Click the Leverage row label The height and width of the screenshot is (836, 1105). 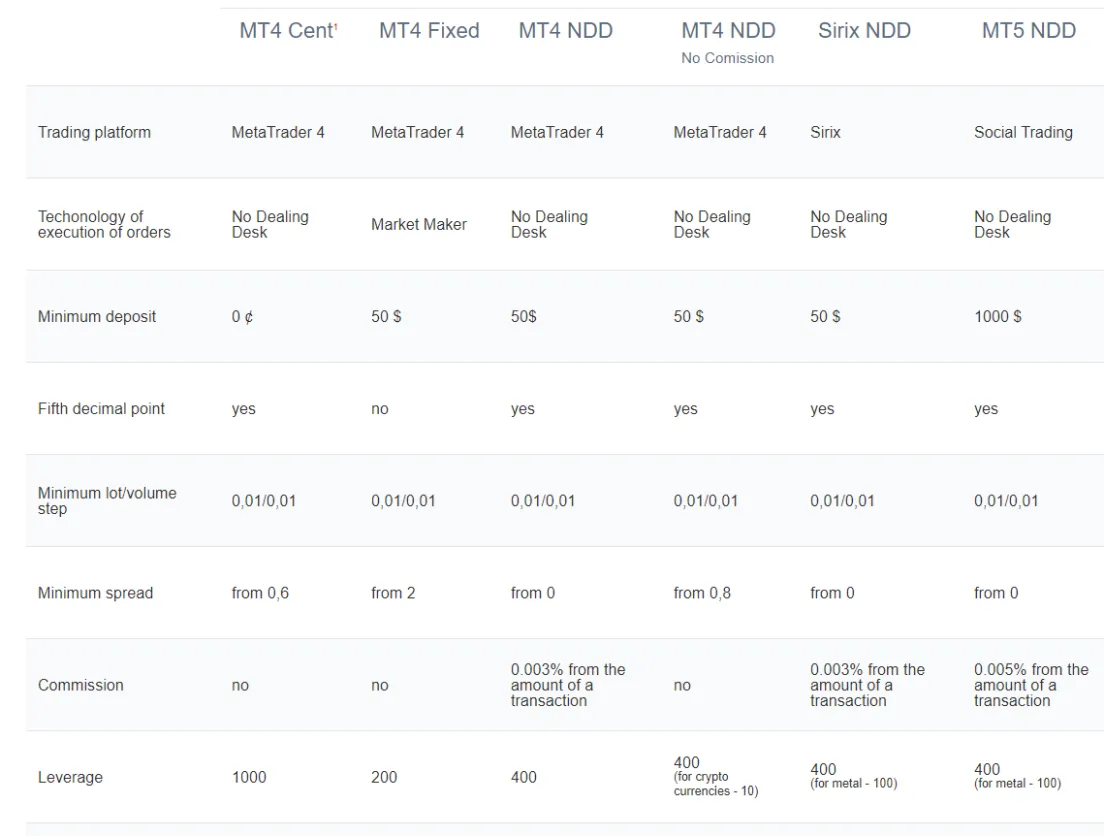[x=70, y=777]
